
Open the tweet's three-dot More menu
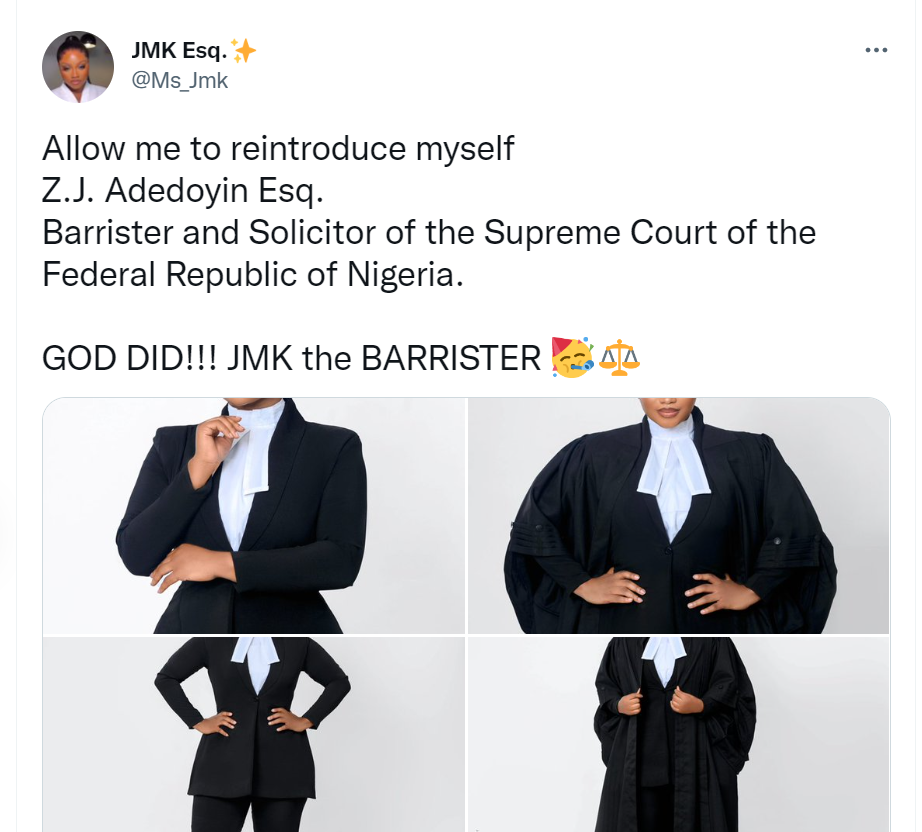coord(875,50)
